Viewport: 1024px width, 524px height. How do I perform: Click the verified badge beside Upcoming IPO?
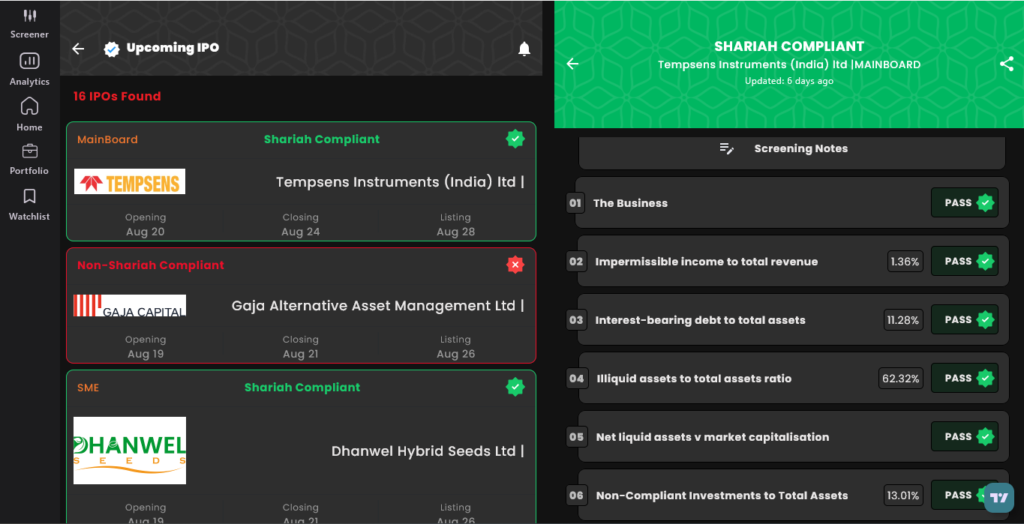[112, 49]
